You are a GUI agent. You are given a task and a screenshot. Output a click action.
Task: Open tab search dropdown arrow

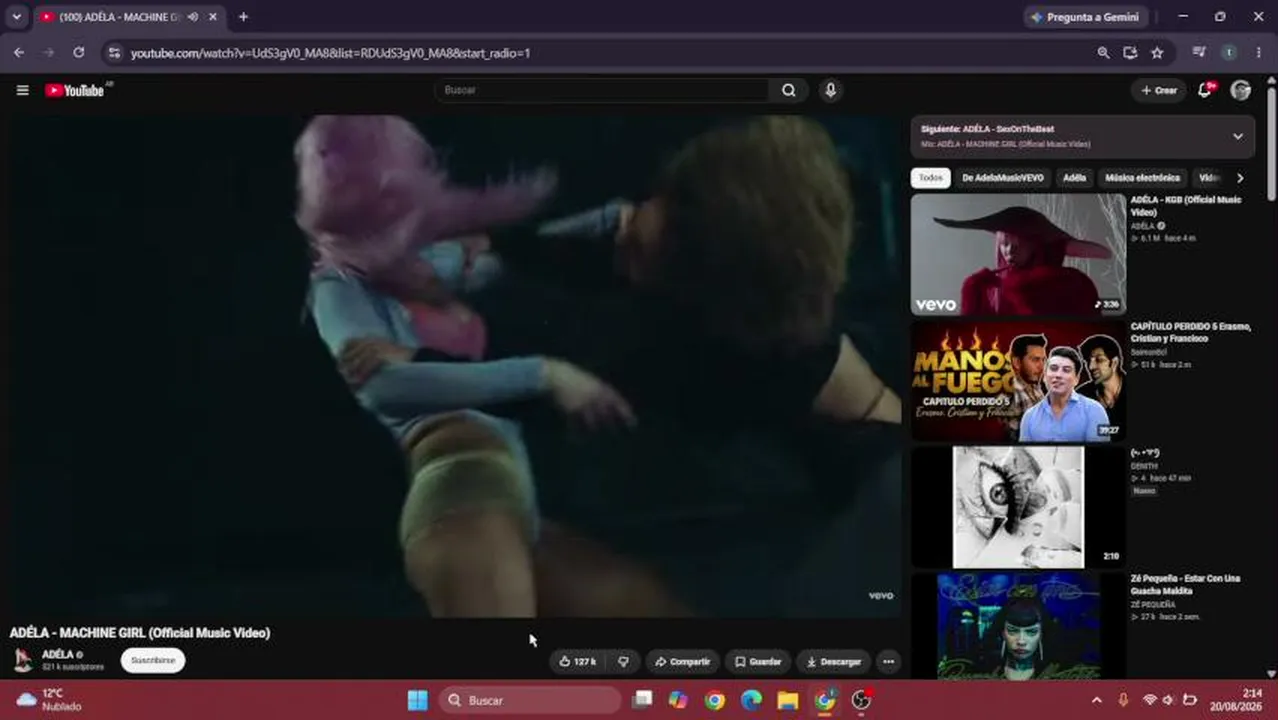point(17,17)
